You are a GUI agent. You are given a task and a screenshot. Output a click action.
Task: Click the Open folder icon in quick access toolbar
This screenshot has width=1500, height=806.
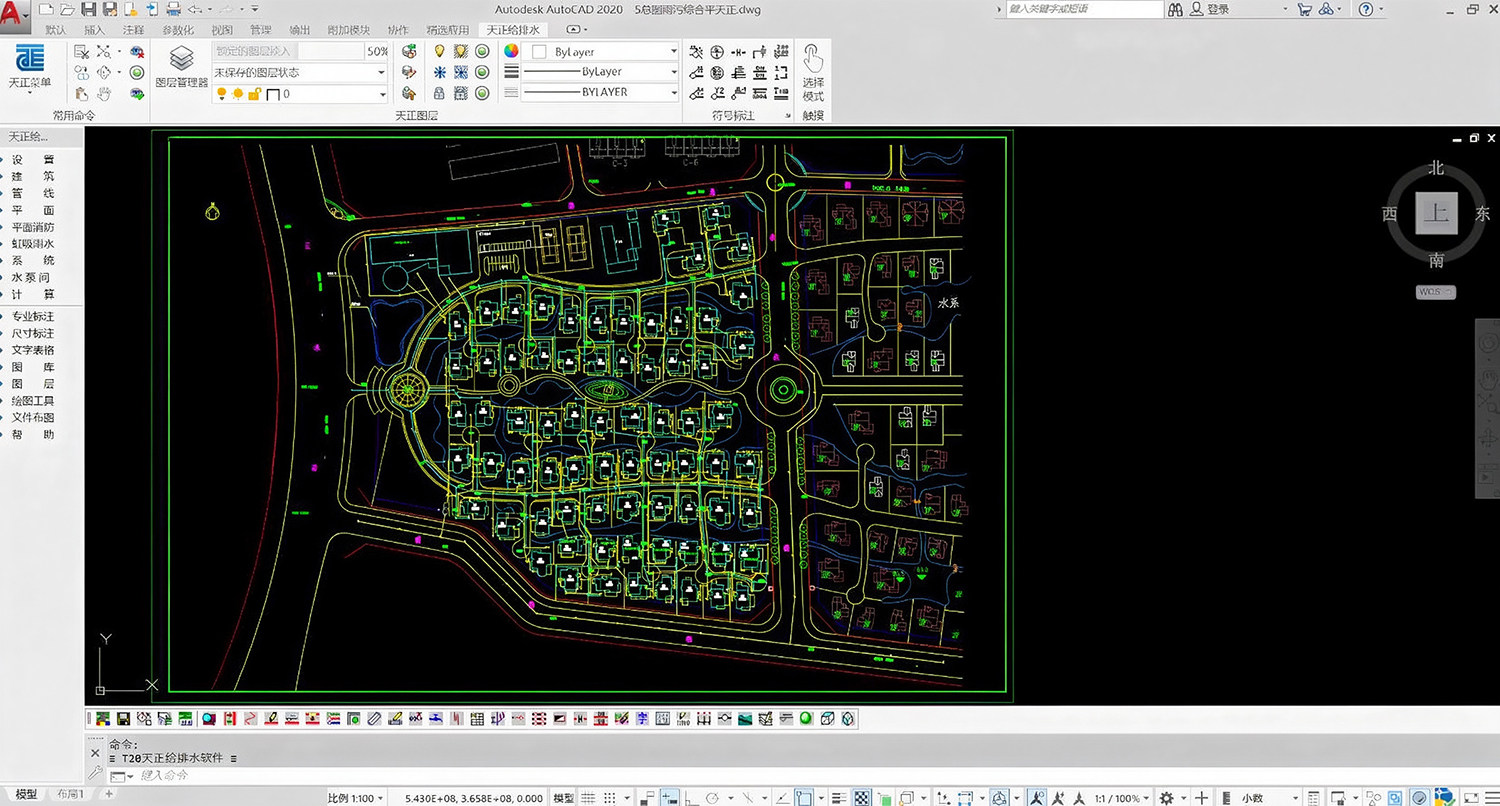pyautogui.click(x=68, y=9)
